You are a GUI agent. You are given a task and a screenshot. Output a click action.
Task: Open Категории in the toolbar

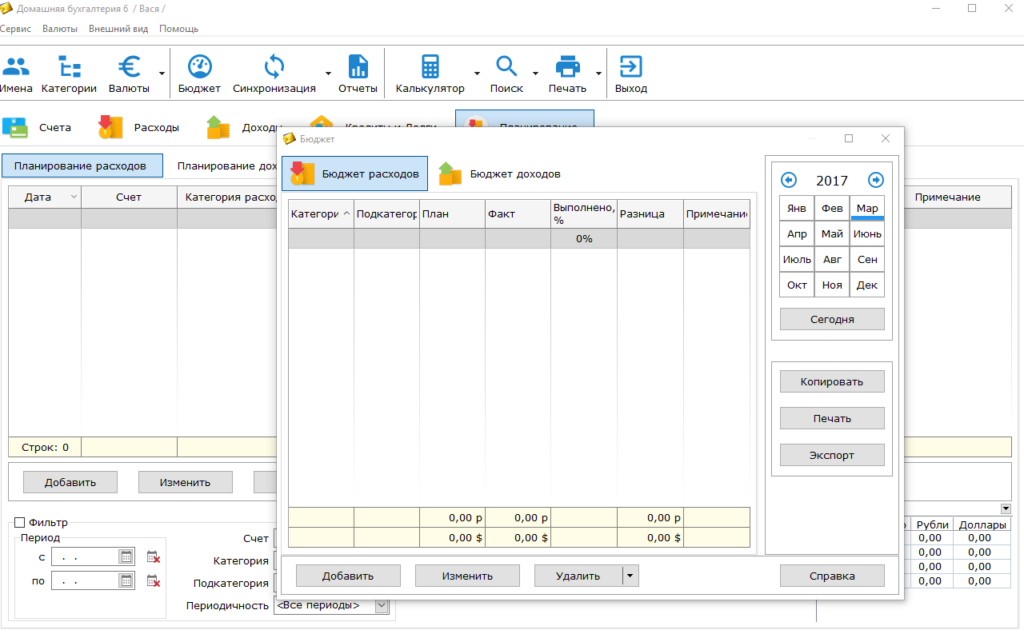tap(69, 68)
